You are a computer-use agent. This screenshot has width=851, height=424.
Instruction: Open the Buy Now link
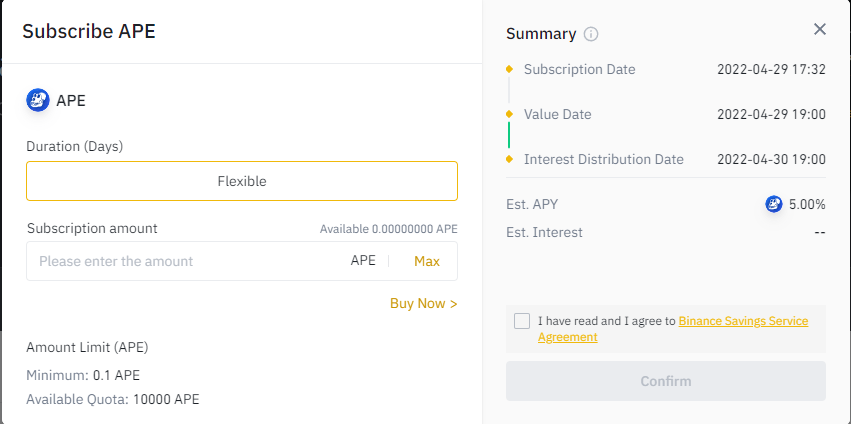point(424,303)
